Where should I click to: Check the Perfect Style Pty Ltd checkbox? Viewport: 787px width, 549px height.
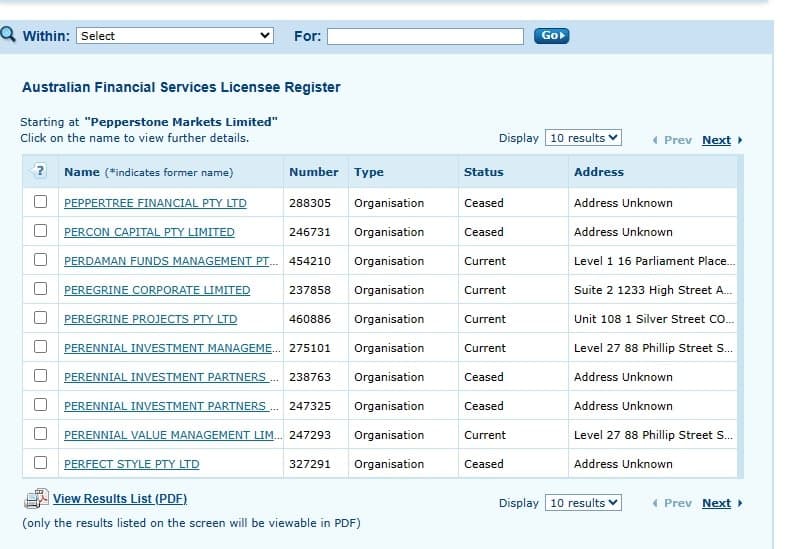[41, 463]
